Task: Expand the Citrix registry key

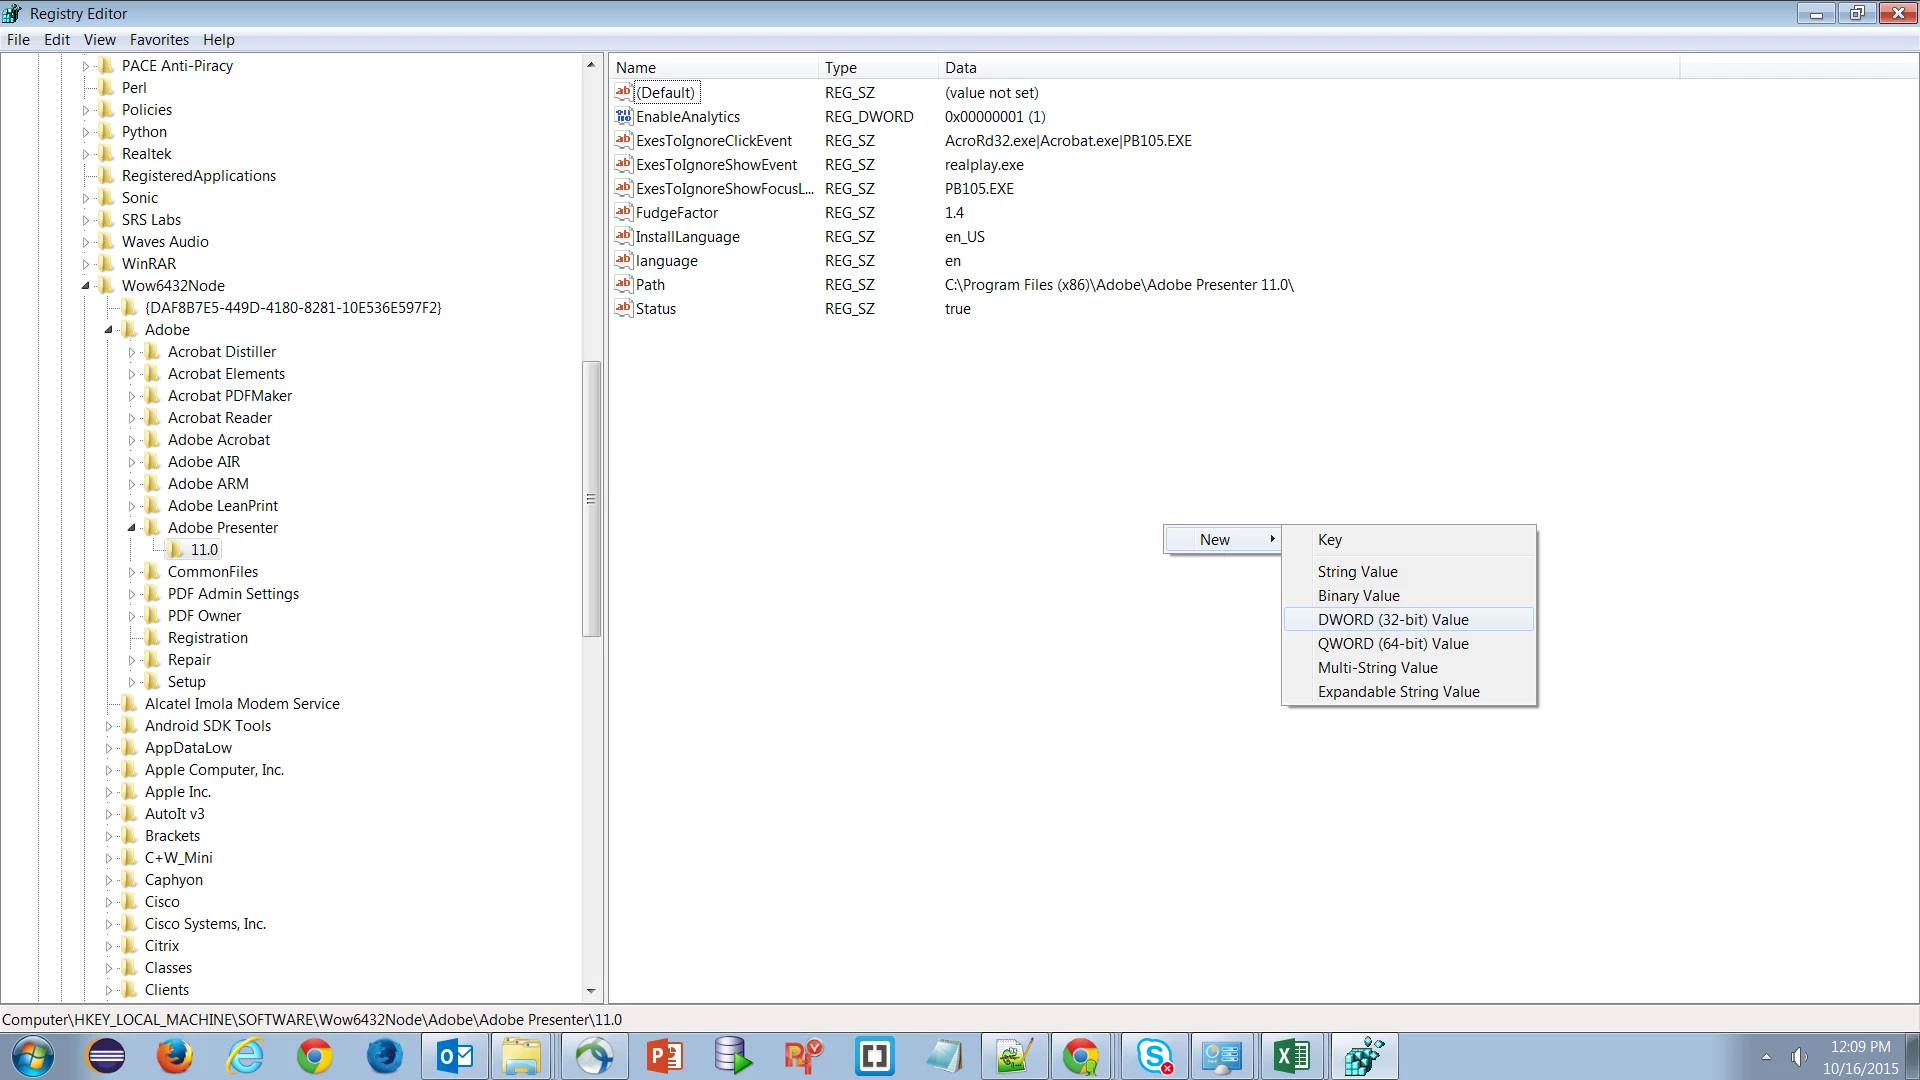Action: coord(109,946)
